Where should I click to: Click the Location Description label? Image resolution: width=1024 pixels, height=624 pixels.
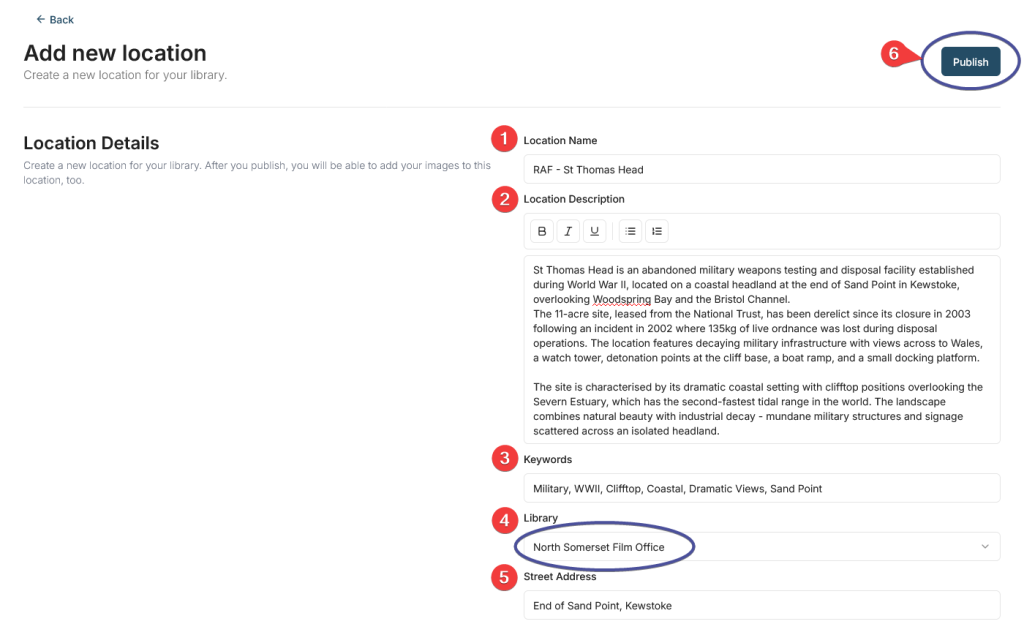click(x=573, y=199)
